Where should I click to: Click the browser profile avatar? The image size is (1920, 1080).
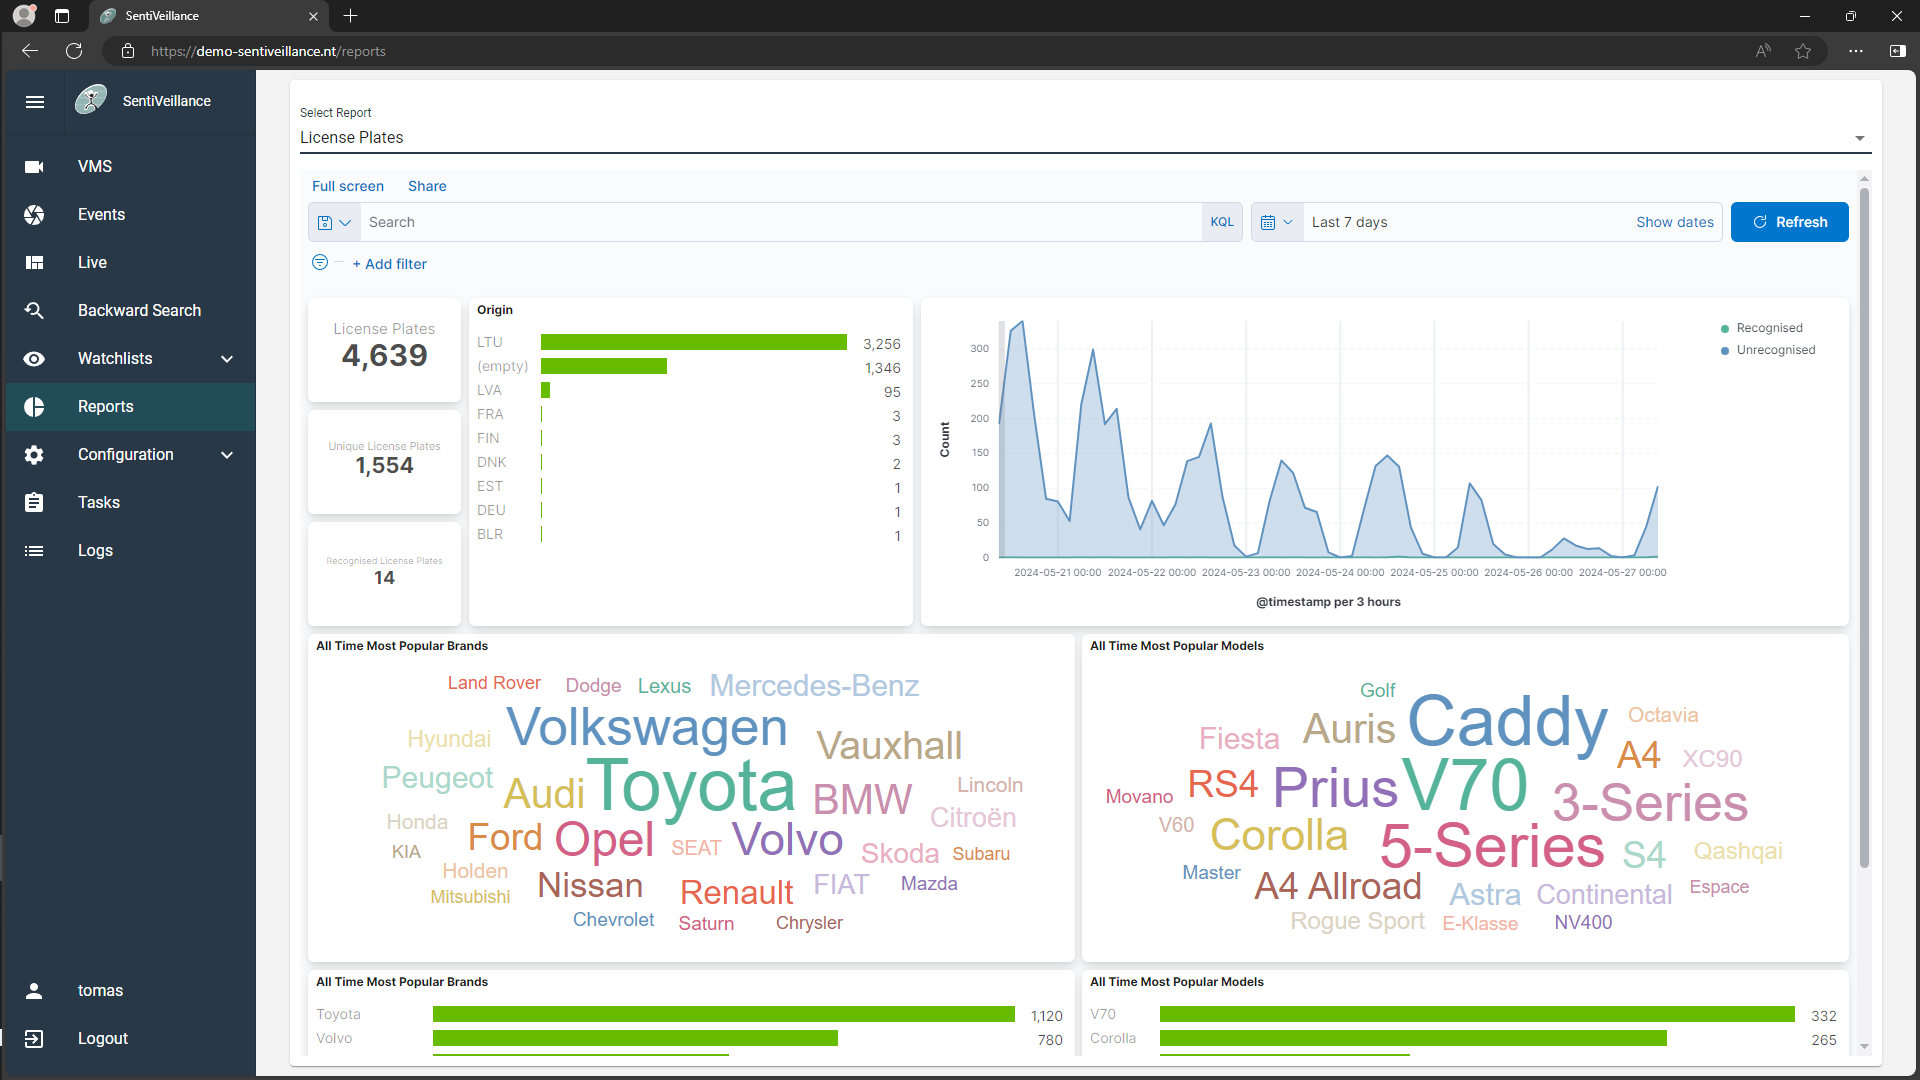click(x=24, y=16)
